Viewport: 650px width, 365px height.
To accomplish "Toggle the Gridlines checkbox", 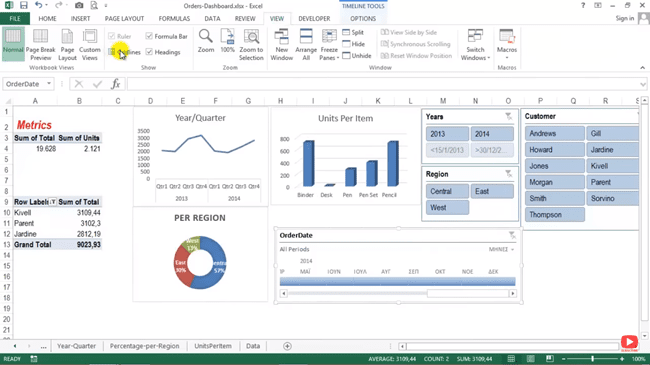I will [x=112, y=52].
